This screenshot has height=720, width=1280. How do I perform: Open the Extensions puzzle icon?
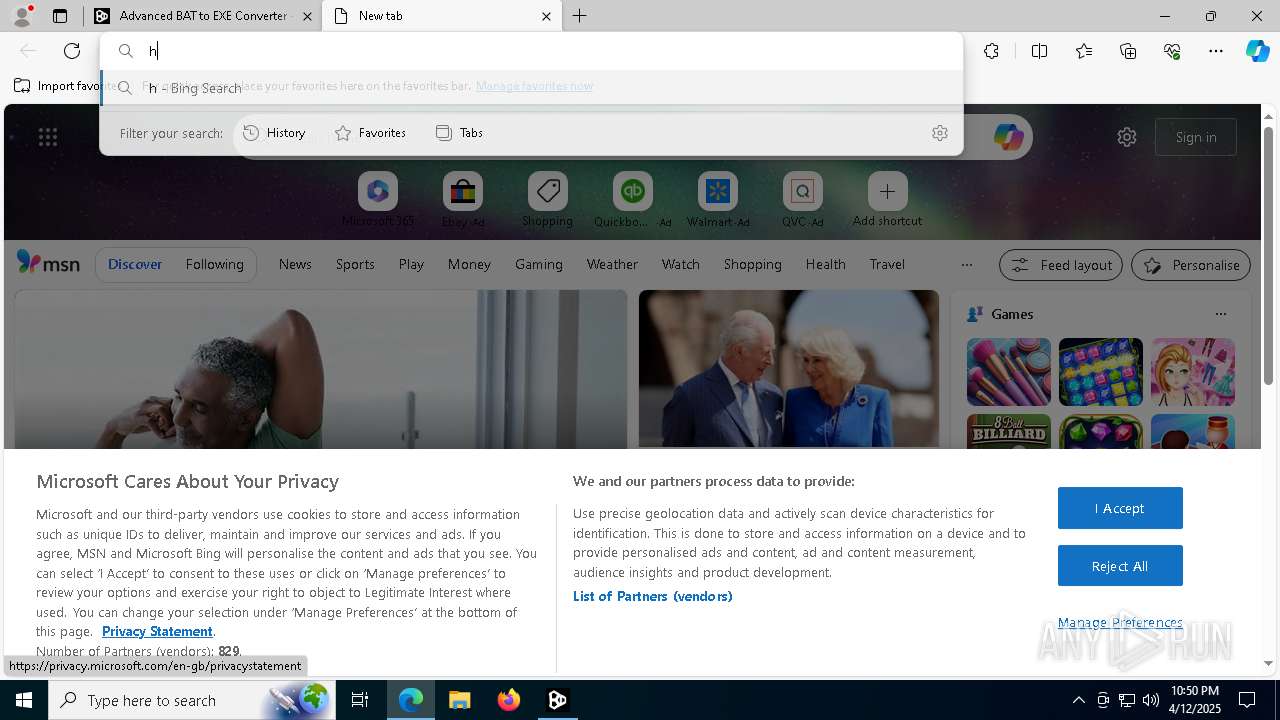[x=991, y=51]
